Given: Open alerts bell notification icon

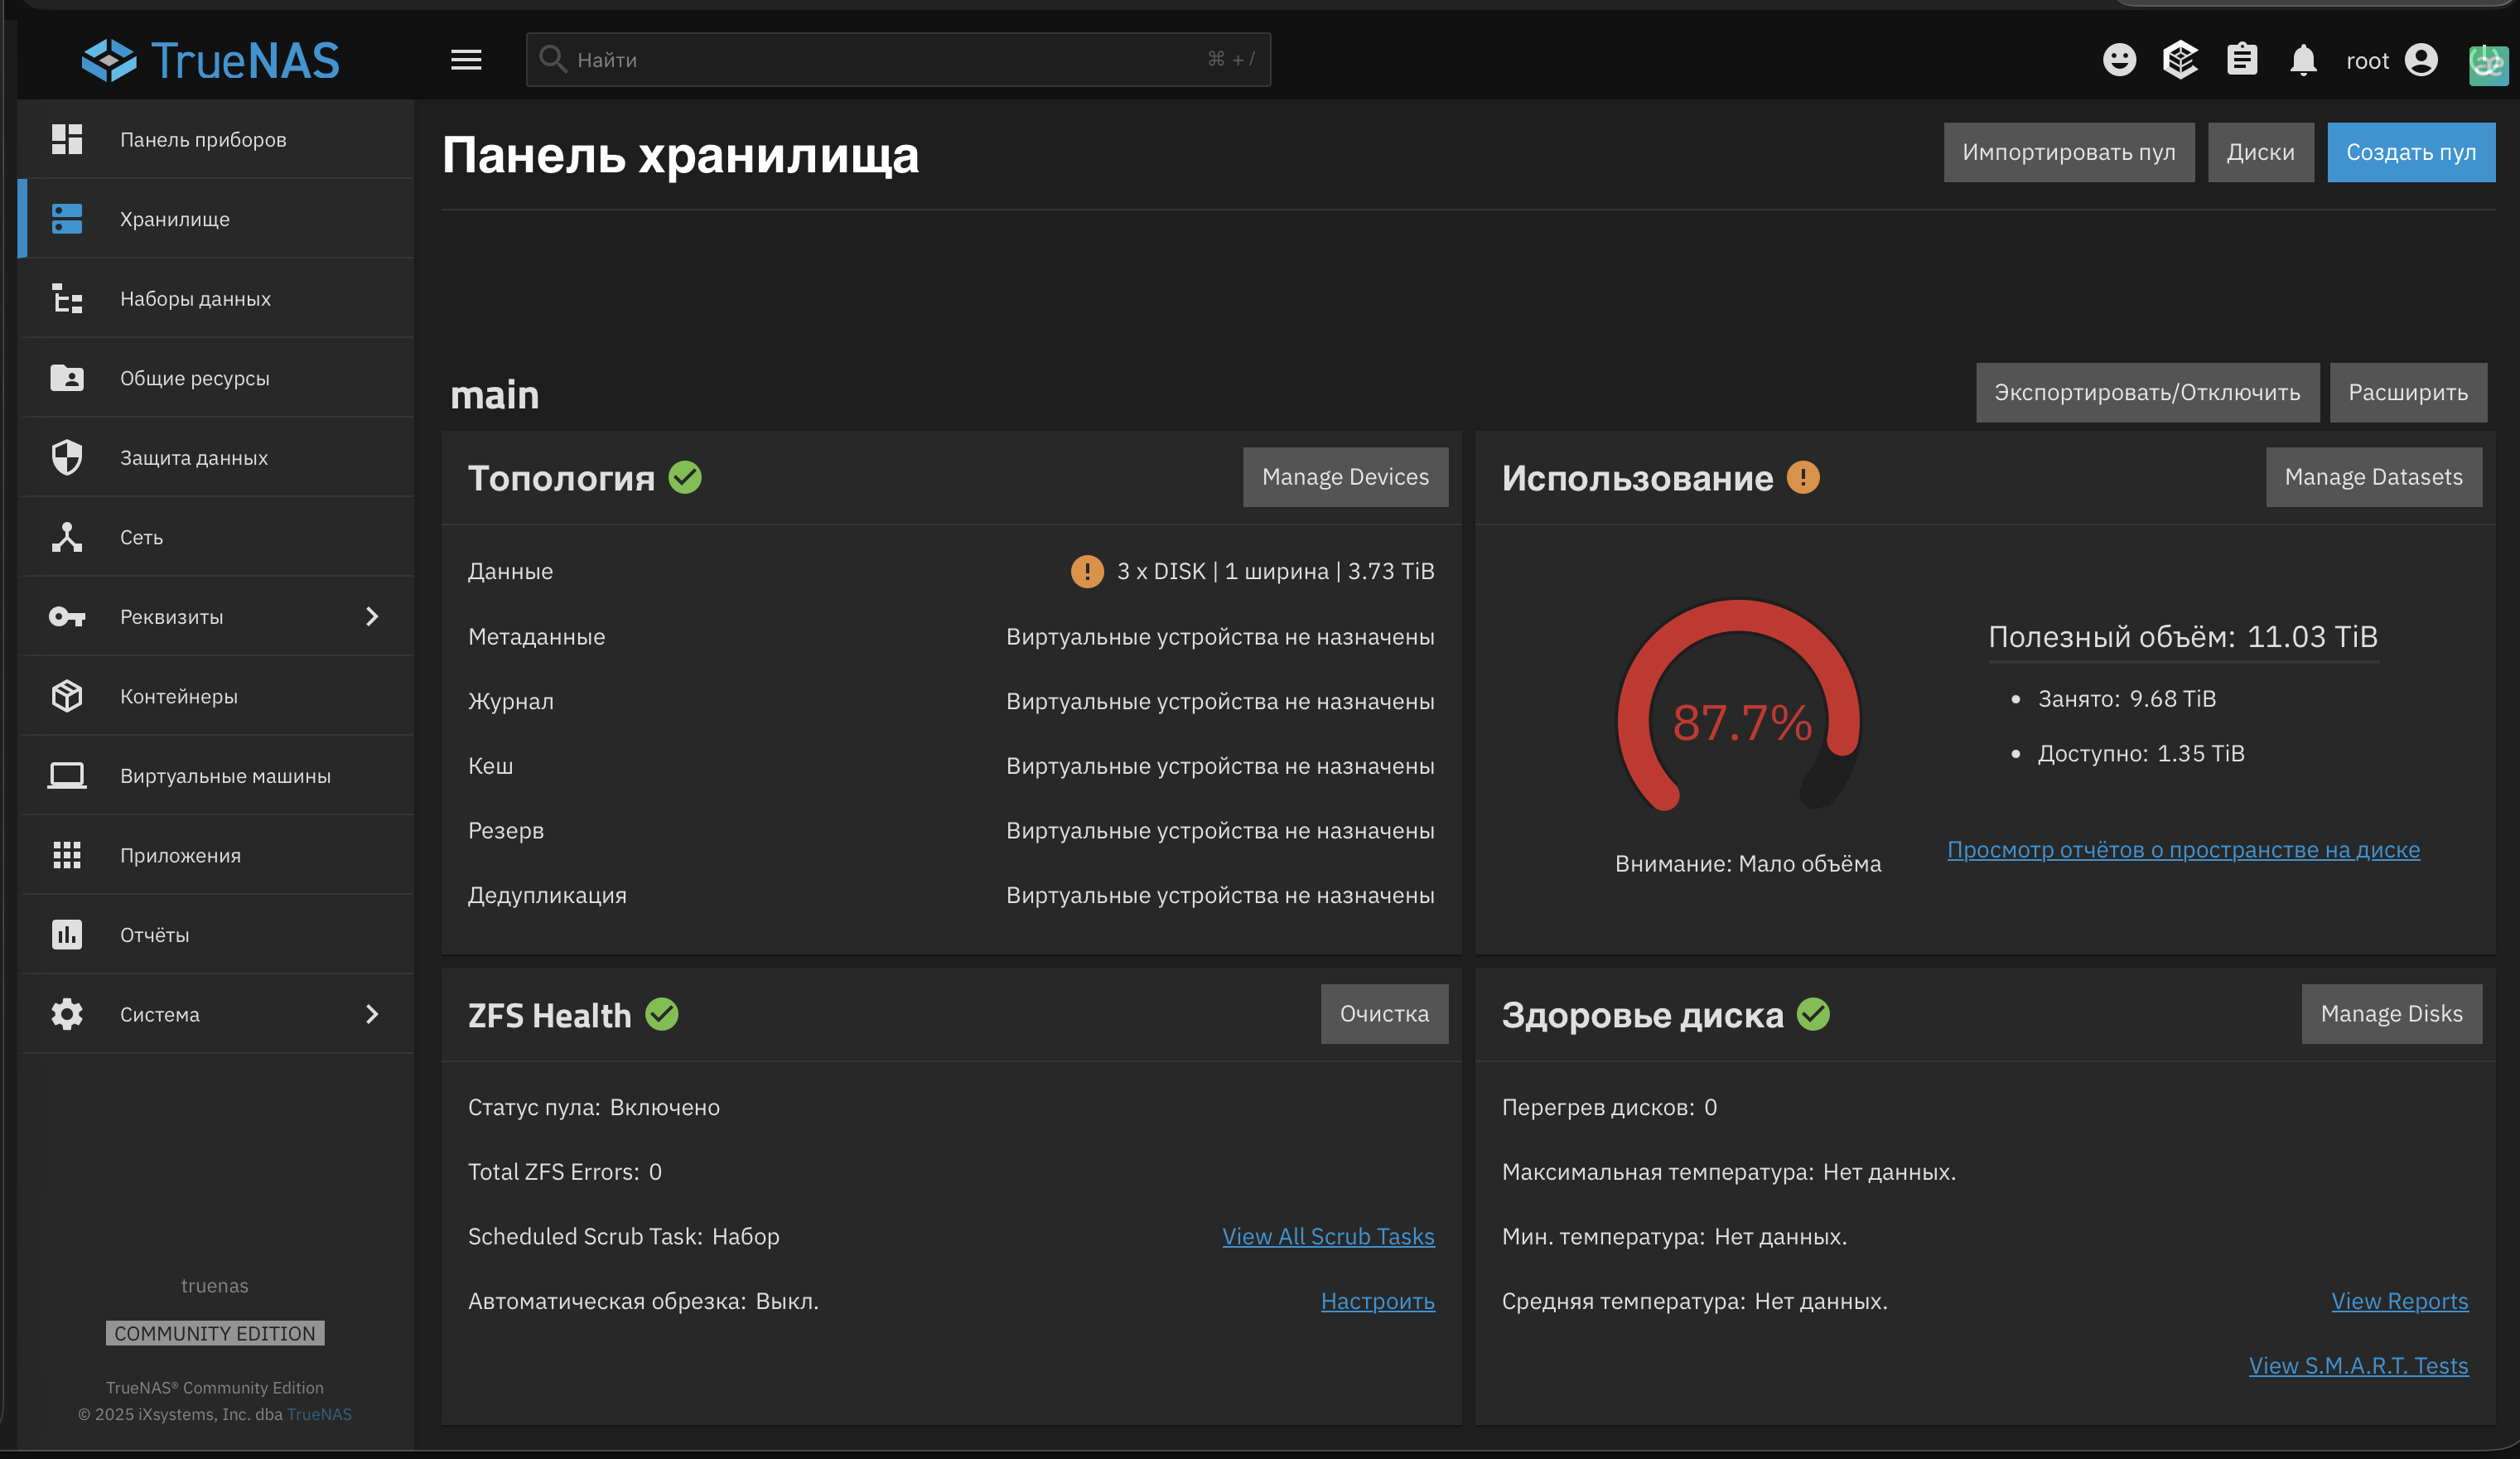Looking at the screenshot, I should pos(2303,60).
